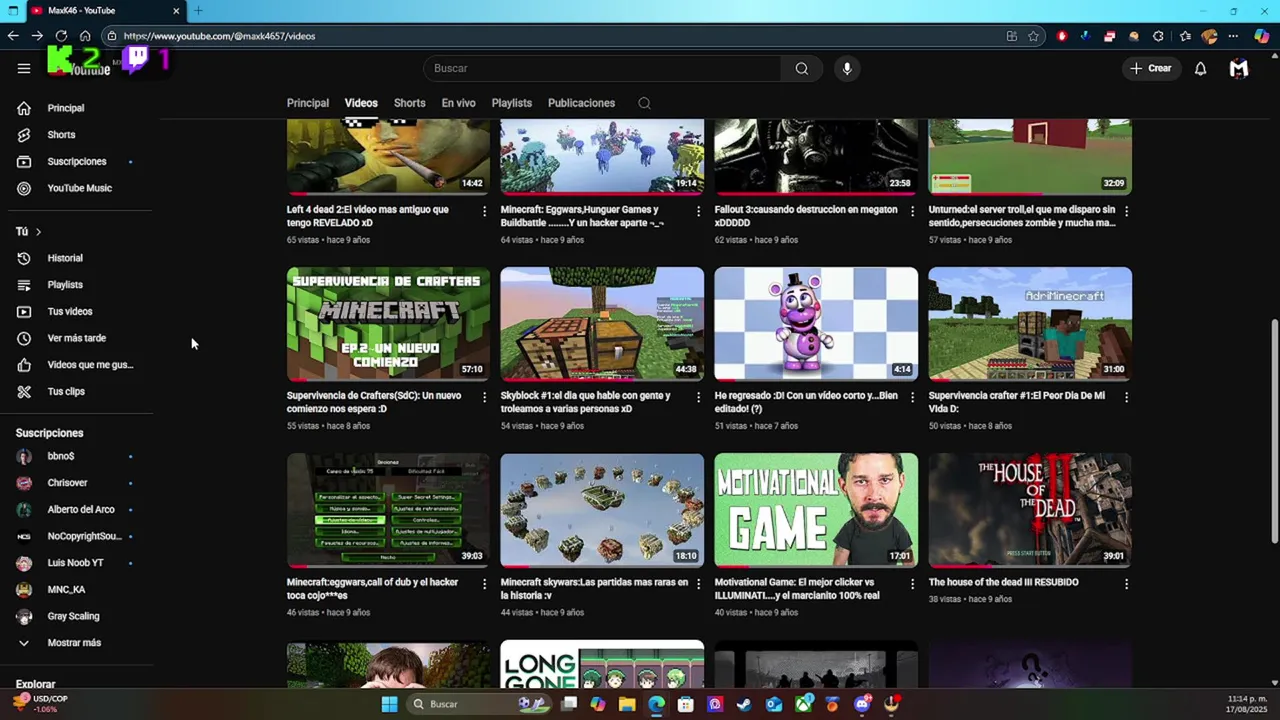Open new browser tab plus button

pyautogui.click(x=198, y=10)
